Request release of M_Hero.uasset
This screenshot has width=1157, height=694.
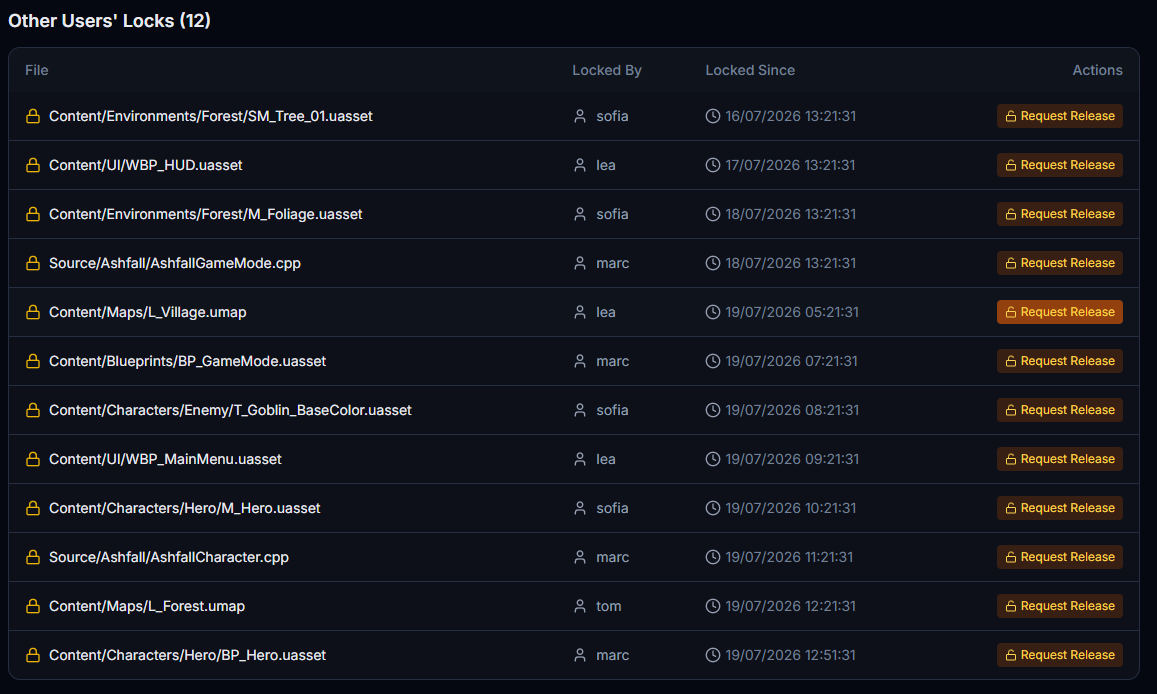click(x=1060, y=508)
